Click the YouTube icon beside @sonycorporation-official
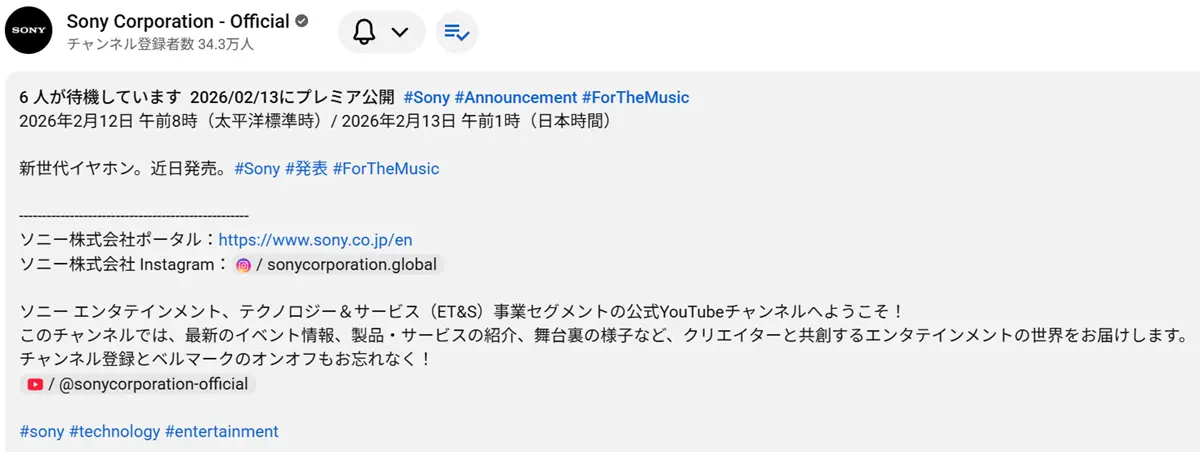The height and width of the screenshot is (452, 1200). click(x=35, y=384)
